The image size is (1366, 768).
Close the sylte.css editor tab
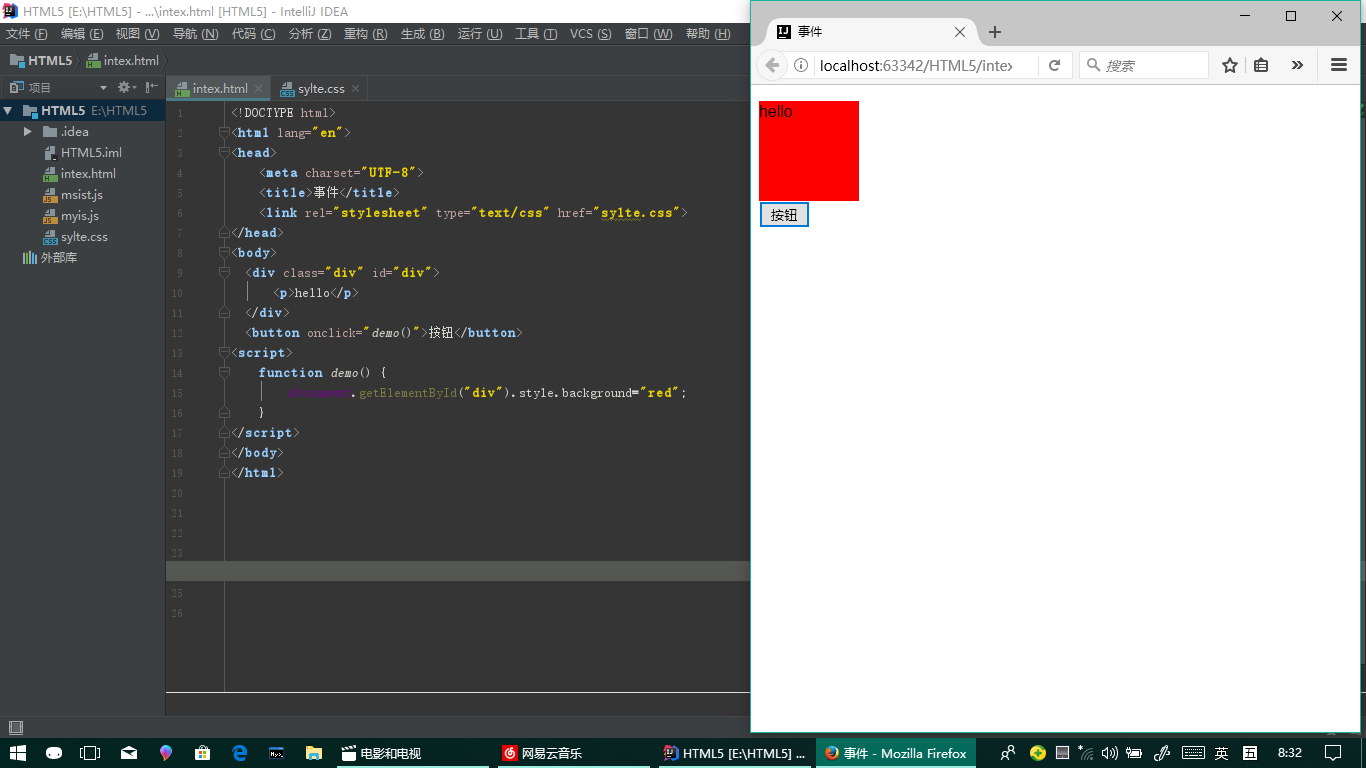pos(355,89)
